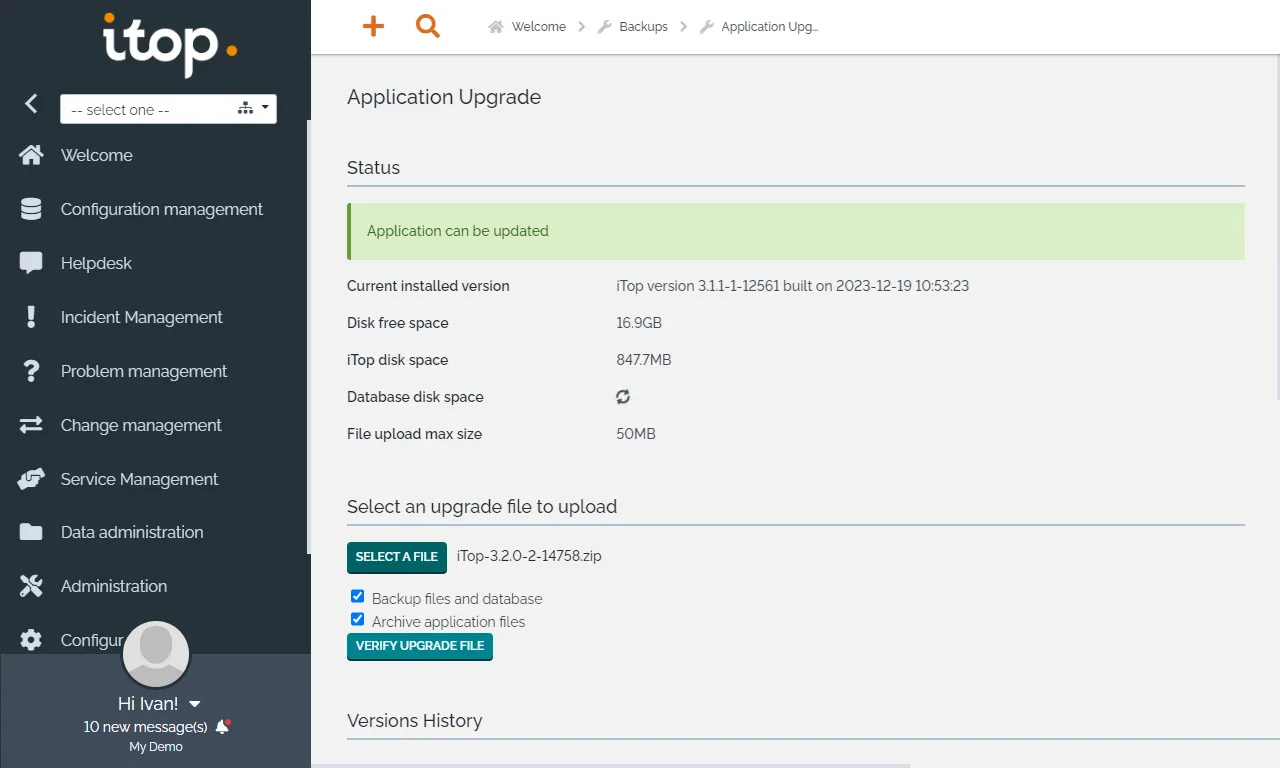The height and width of the screenshot is (768, 1280).
Task: Click the user avatar picture
Action: click(156, 655)
